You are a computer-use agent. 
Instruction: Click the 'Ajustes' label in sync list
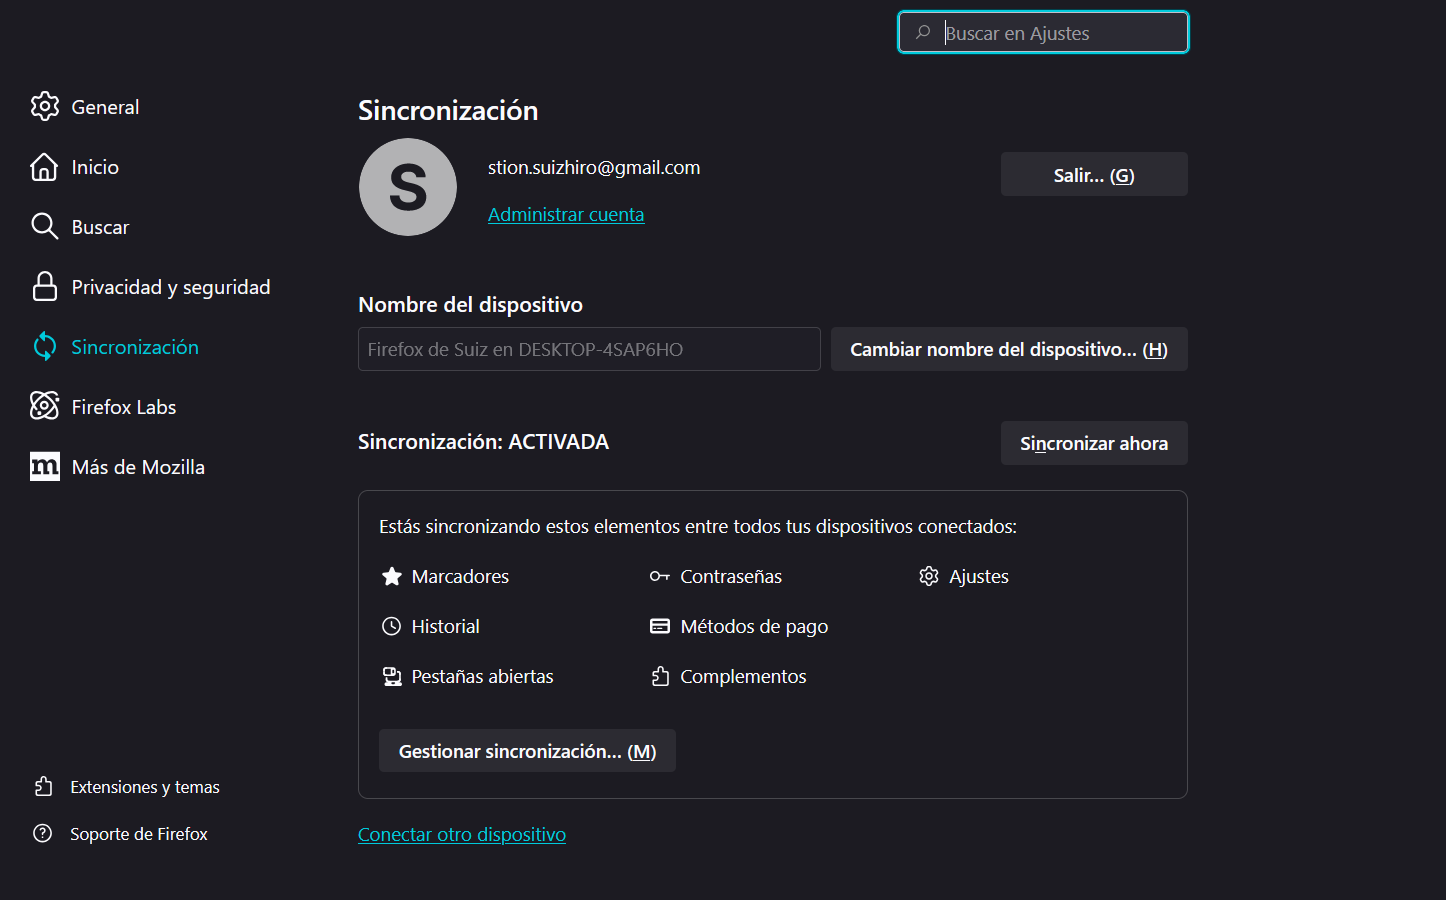(x=979, y=576)
